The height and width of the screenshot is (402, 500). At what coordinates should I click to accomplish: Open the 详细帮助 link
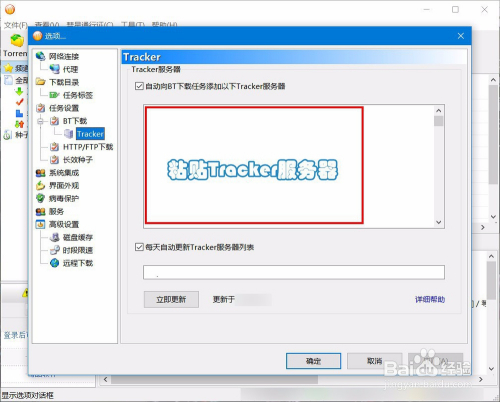click(x=430, y=299)
